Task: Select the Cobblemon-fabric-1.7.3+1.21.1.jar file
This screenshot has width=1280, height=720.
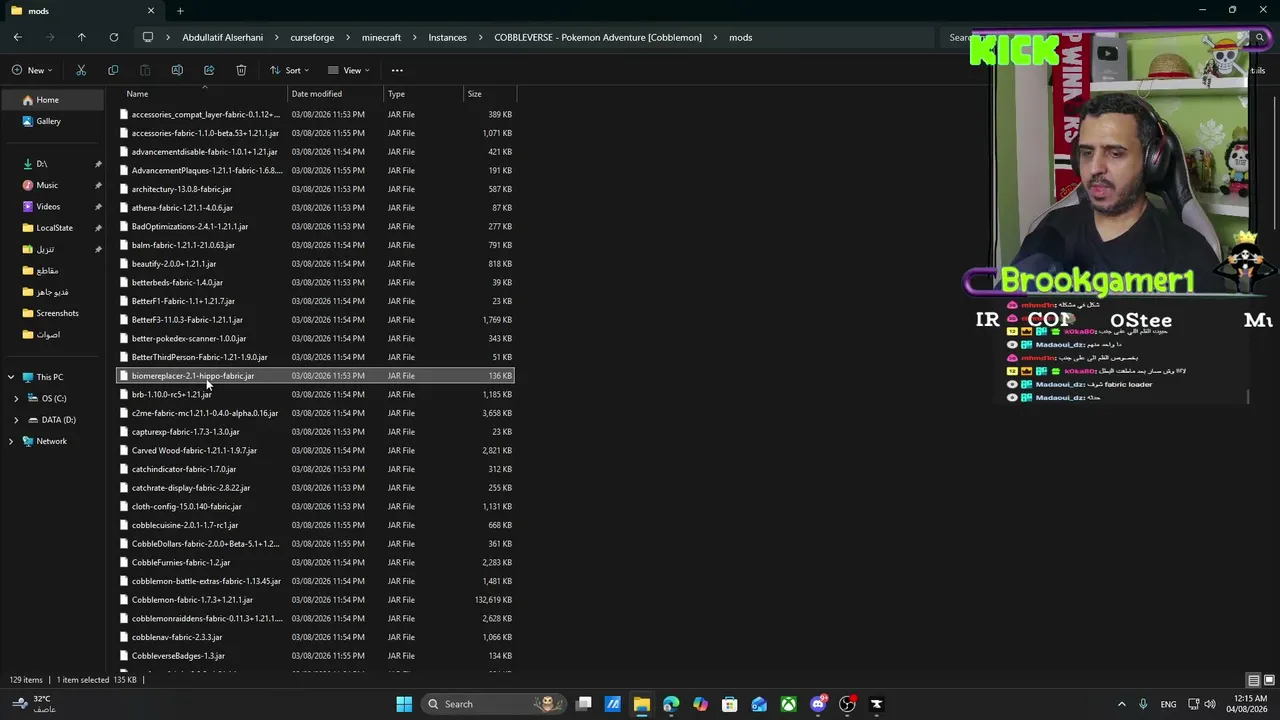Action: pyautogui.click(x=316, y=600)
